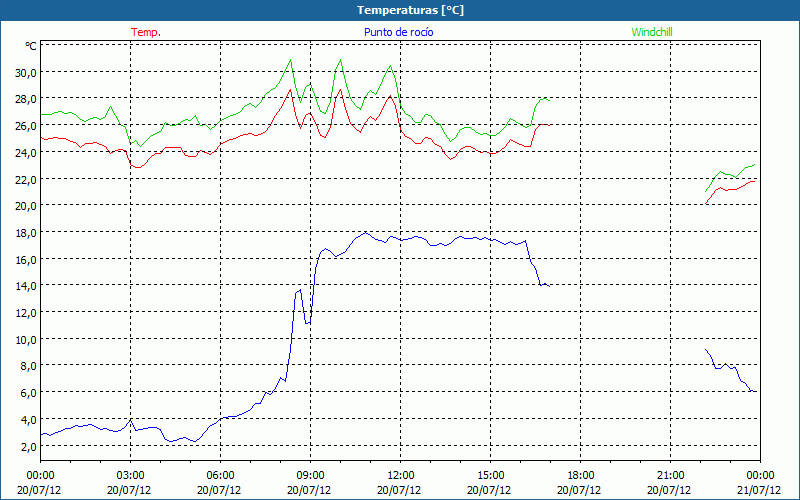
Task: Click the 06:00 time axis label
Action: [220, 476]
